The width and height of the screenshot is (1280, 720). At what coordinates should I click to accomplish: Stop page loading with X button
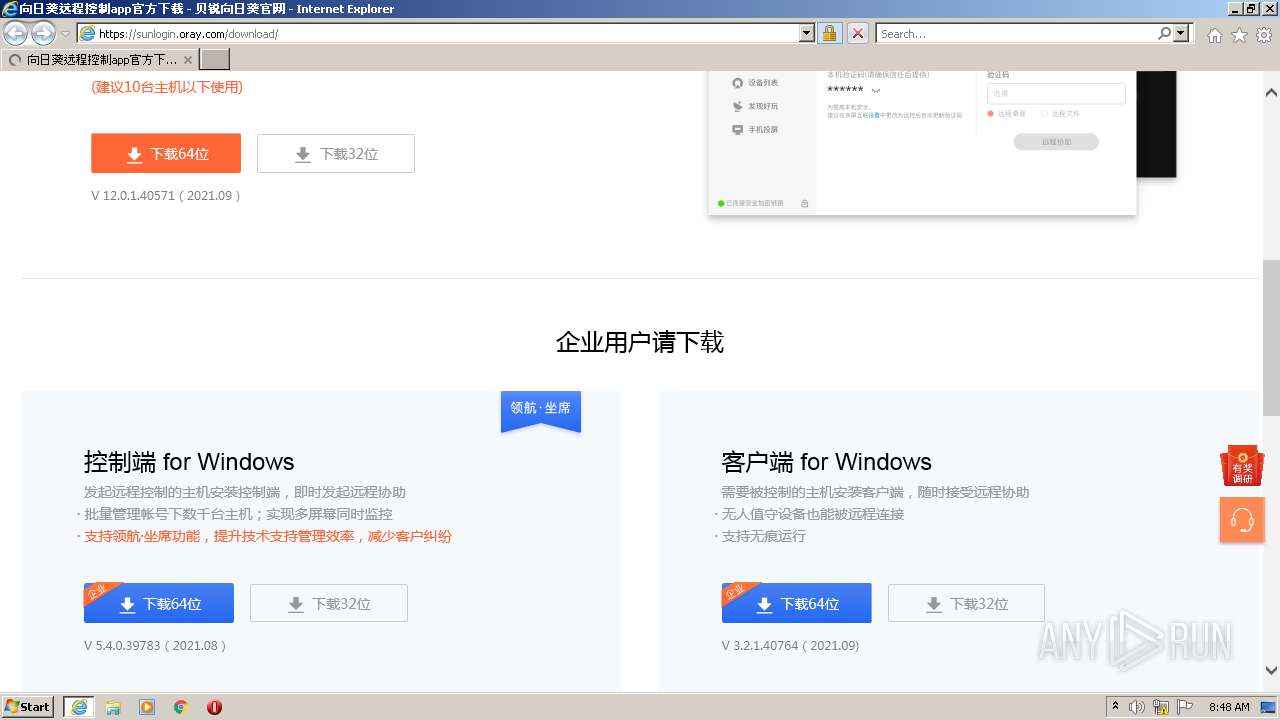(x=857, y=33)
